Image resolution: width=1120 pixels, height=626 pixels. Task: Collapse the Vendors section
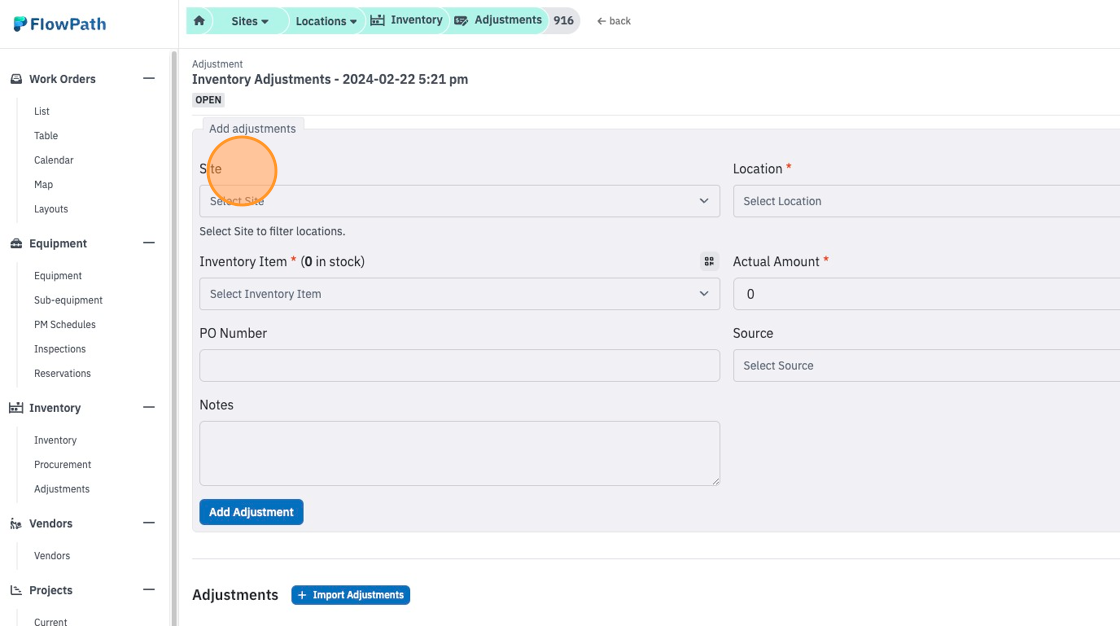click(x=149, y=523)
